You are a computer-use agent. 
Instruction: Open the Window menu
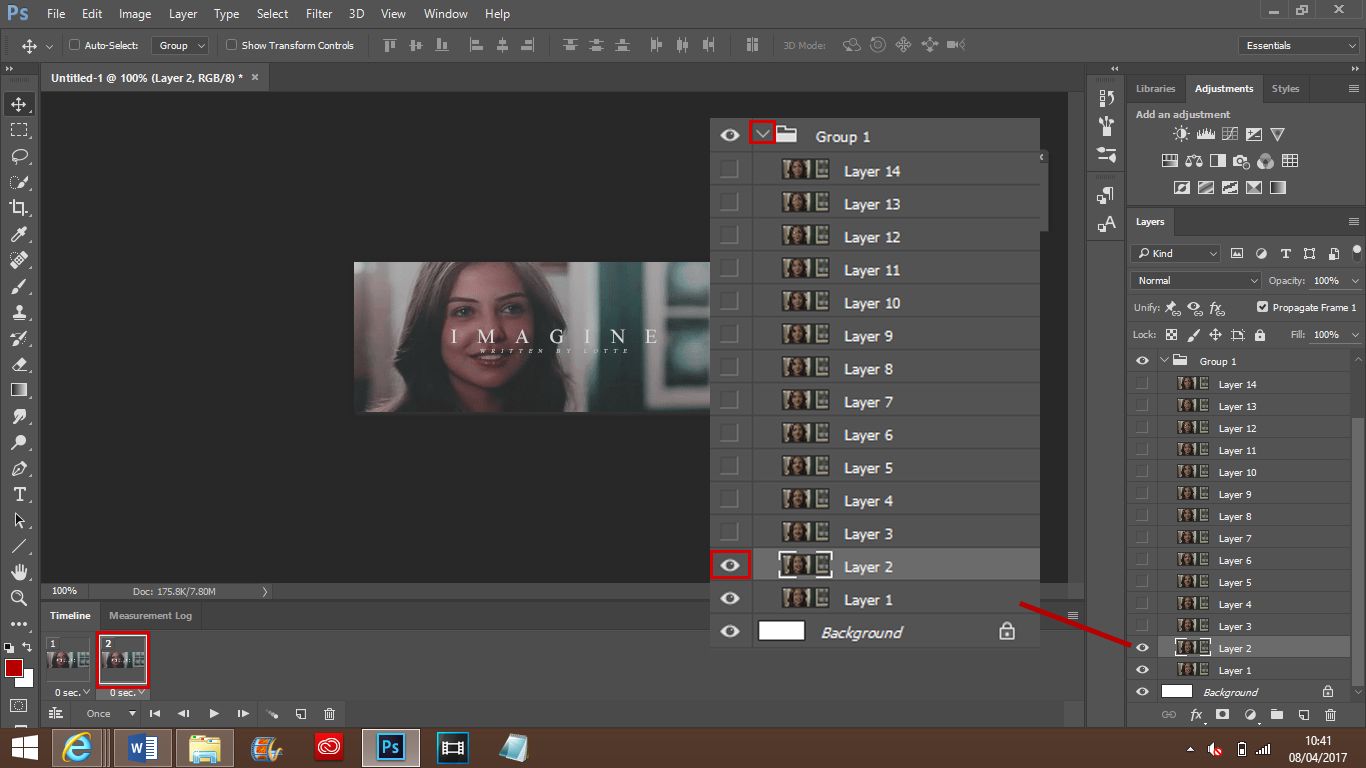[x=445, y=14]
